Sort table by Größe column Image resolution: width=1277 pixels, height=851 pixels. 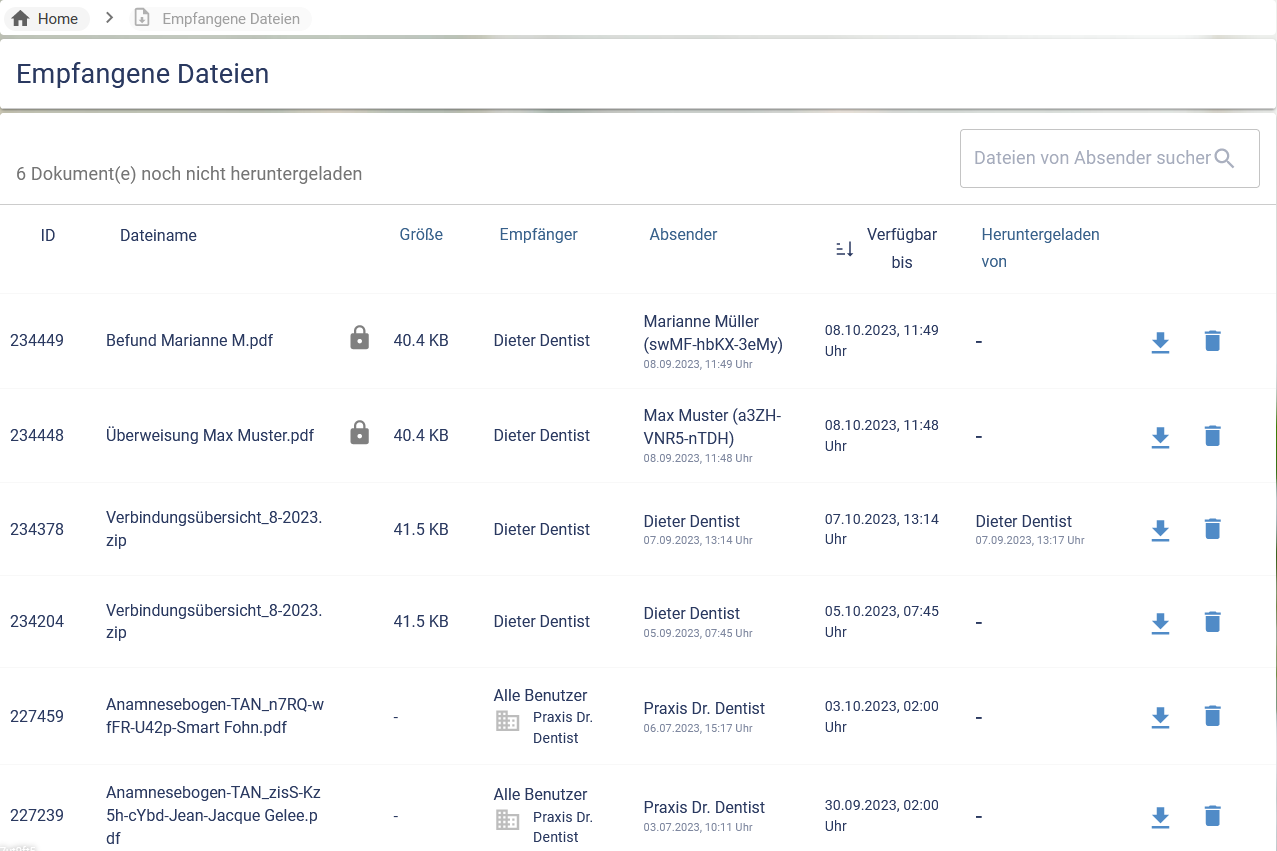tap(421, 235)
